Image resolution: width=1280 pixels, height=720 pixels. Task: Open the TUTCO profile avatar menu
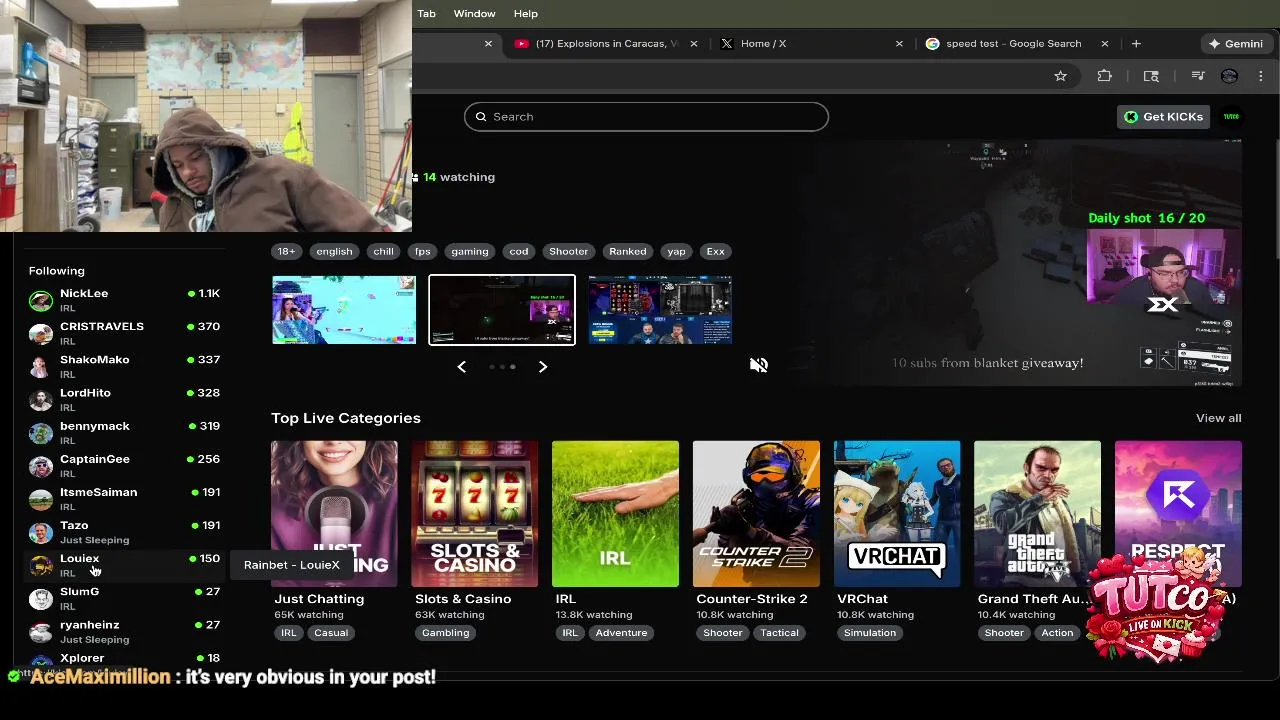pyautogui.click(x=1231, y=117)
